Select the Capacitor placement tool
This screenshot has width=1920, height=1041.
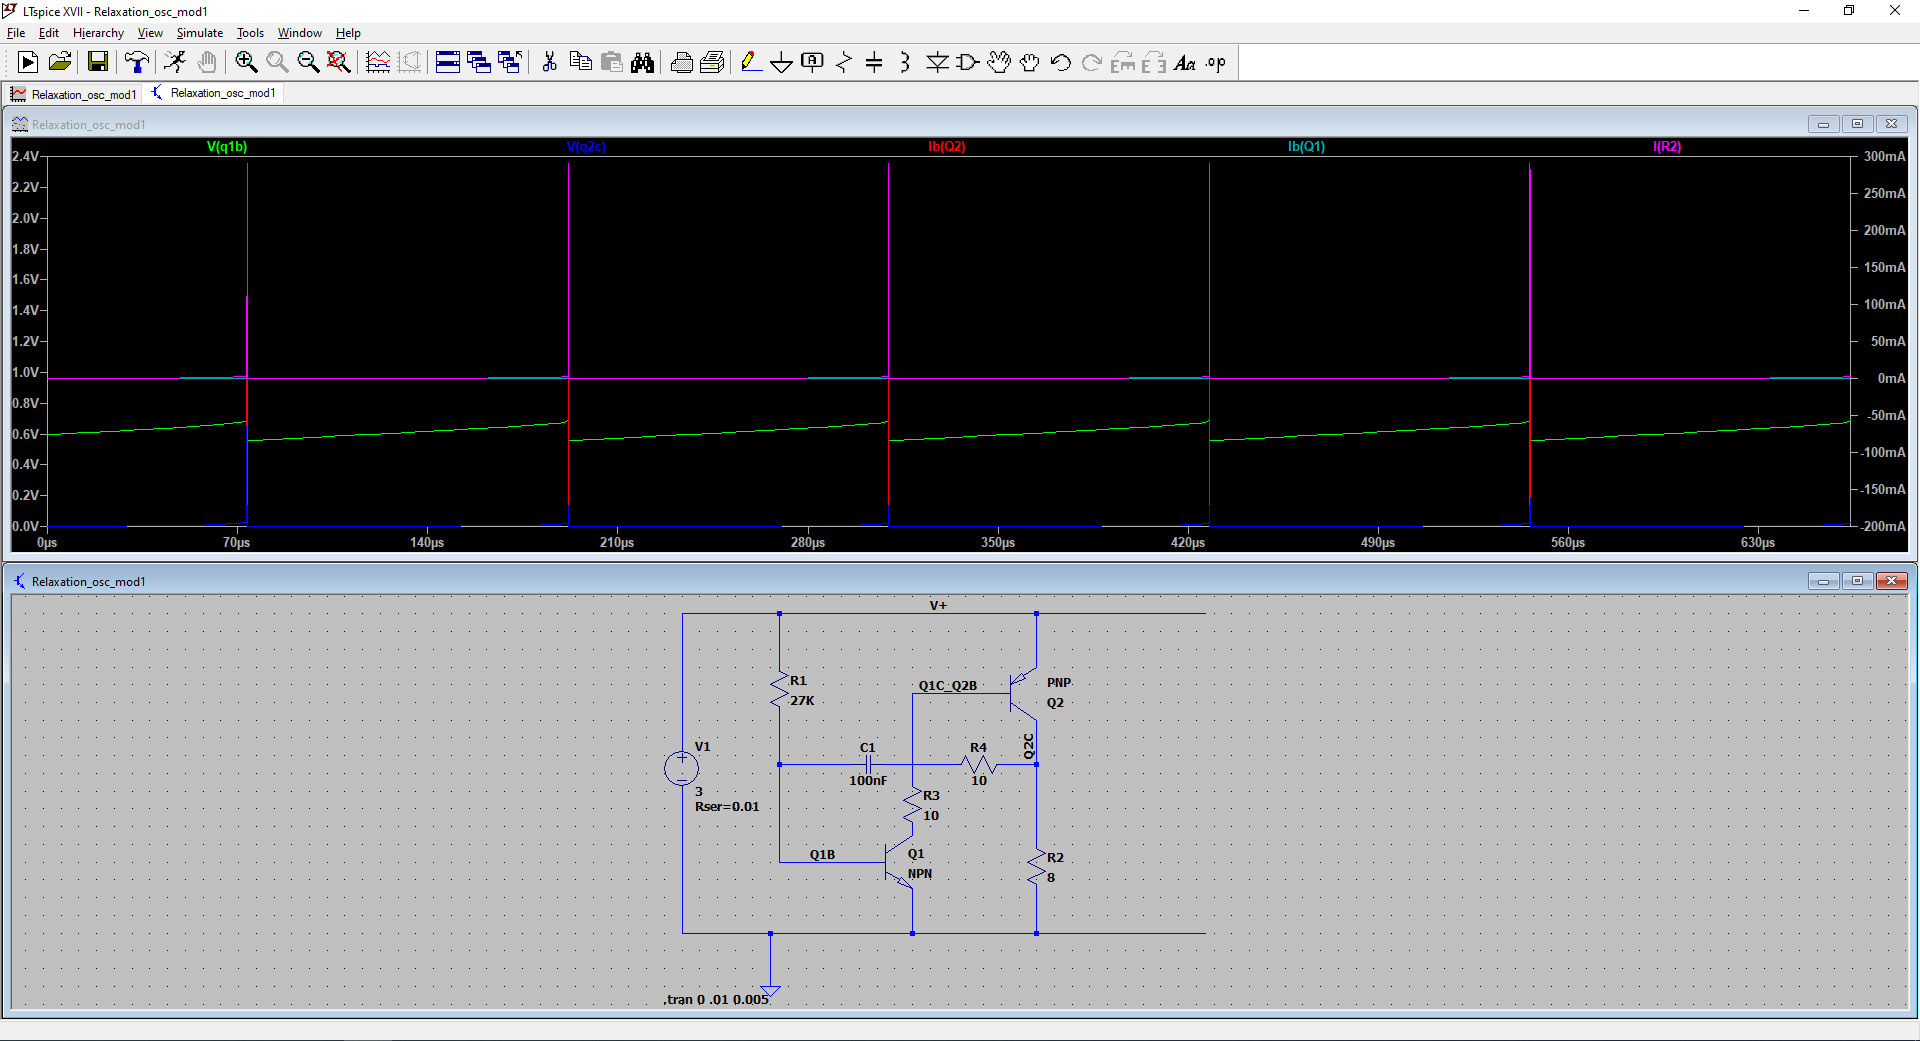(874, 62)
